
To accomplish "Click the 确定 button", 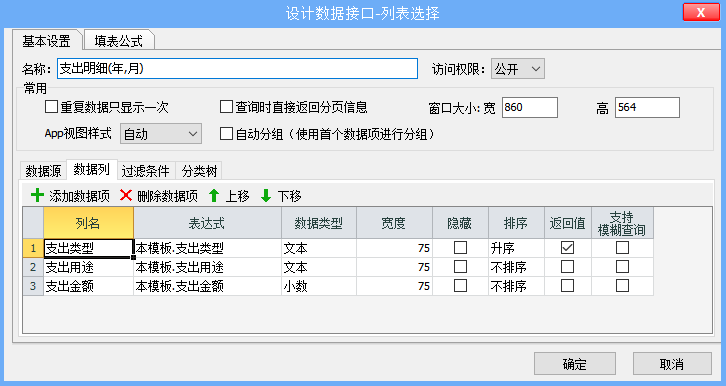I will click(575, 364).
